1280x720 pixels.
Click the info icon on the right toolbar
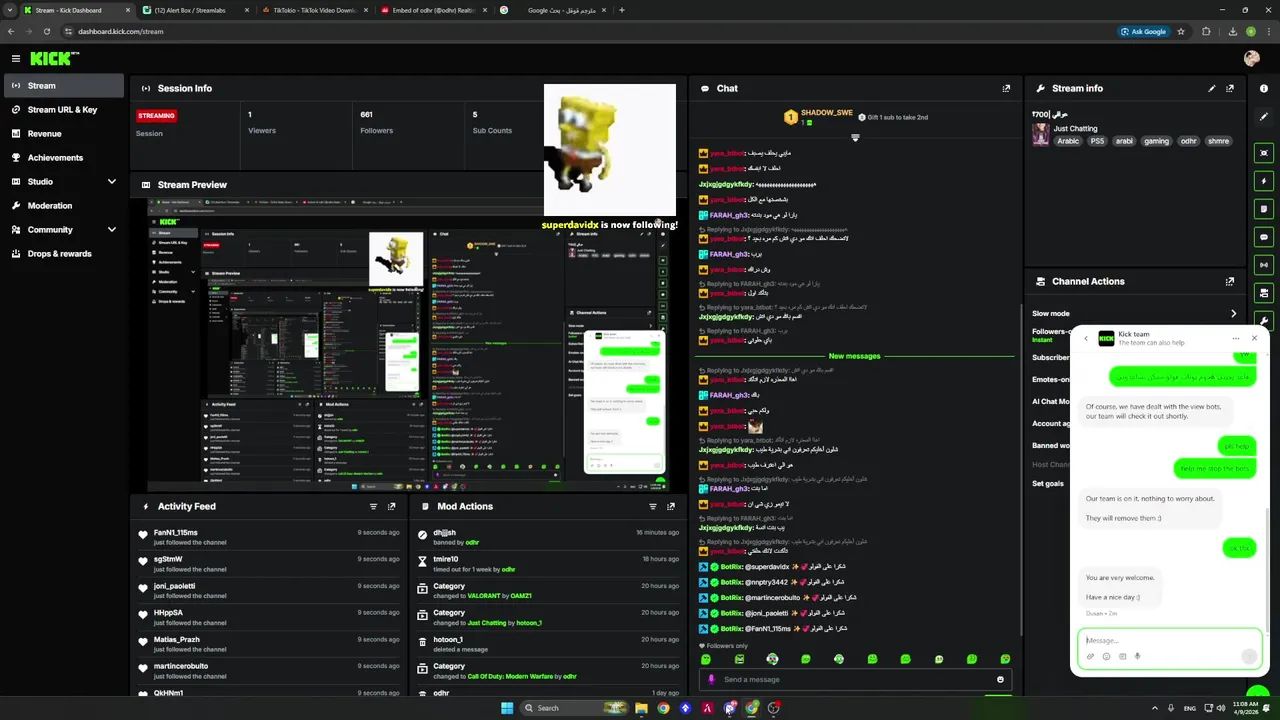tap(1264, 89)
